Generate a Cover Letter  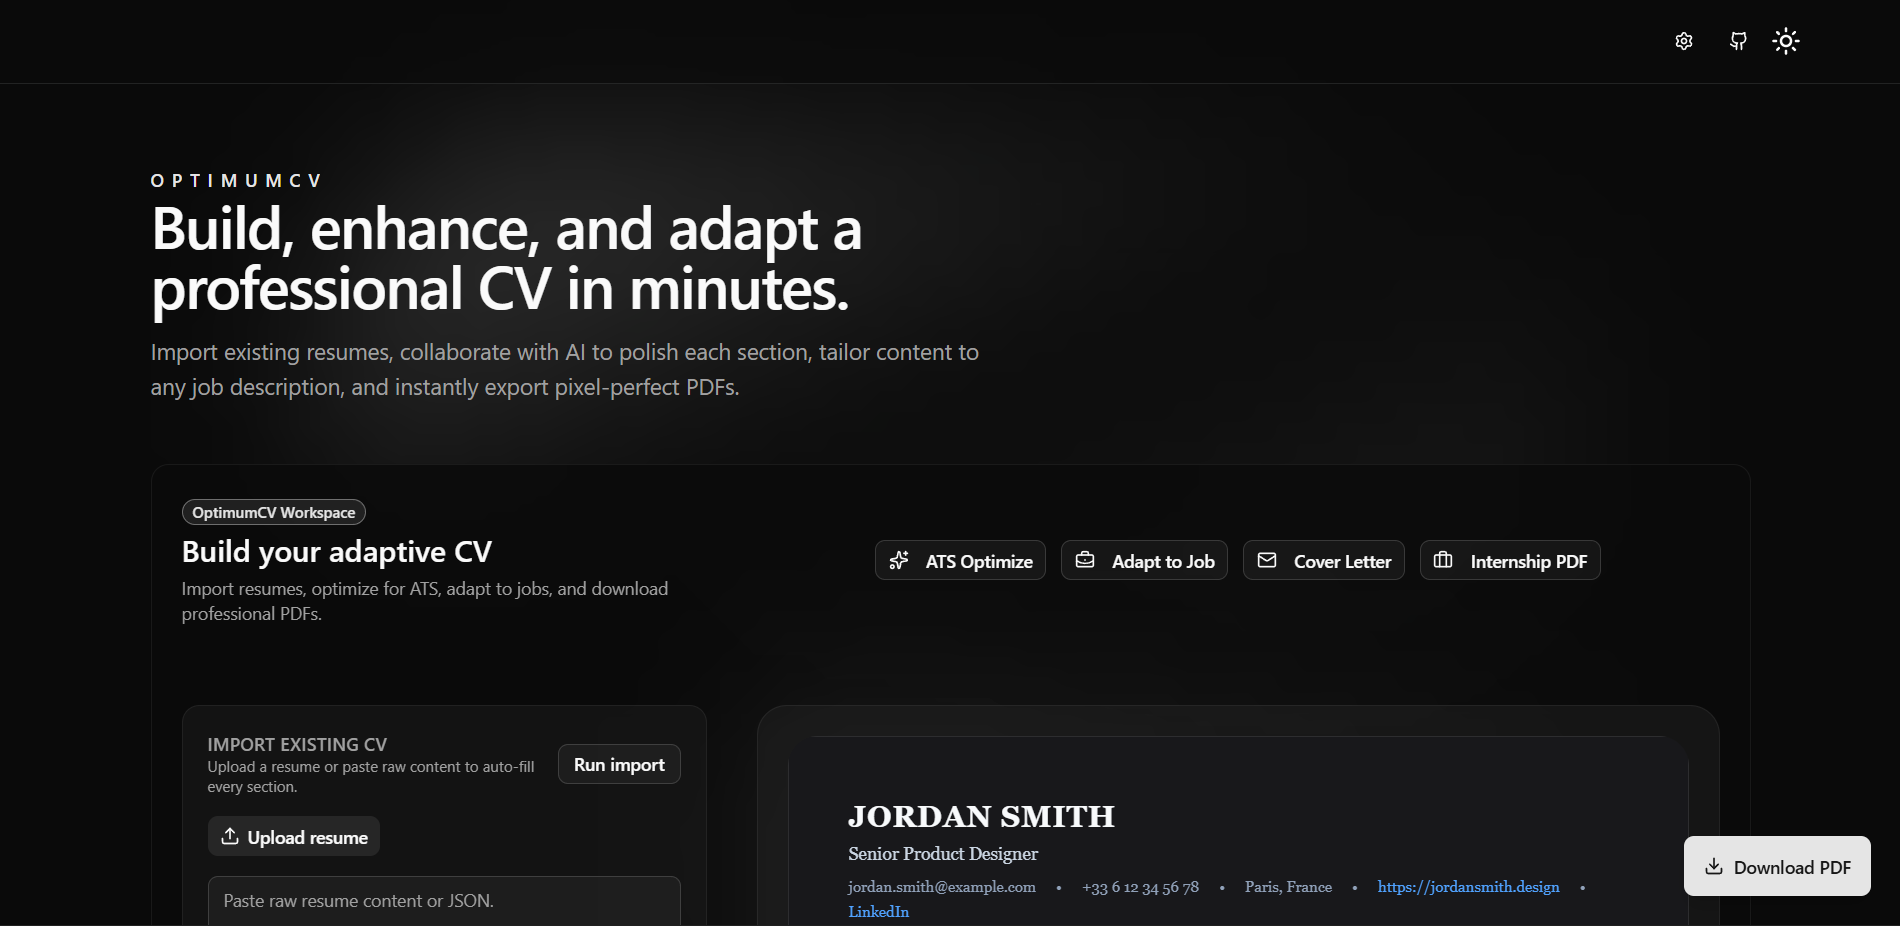point(1323,561)
